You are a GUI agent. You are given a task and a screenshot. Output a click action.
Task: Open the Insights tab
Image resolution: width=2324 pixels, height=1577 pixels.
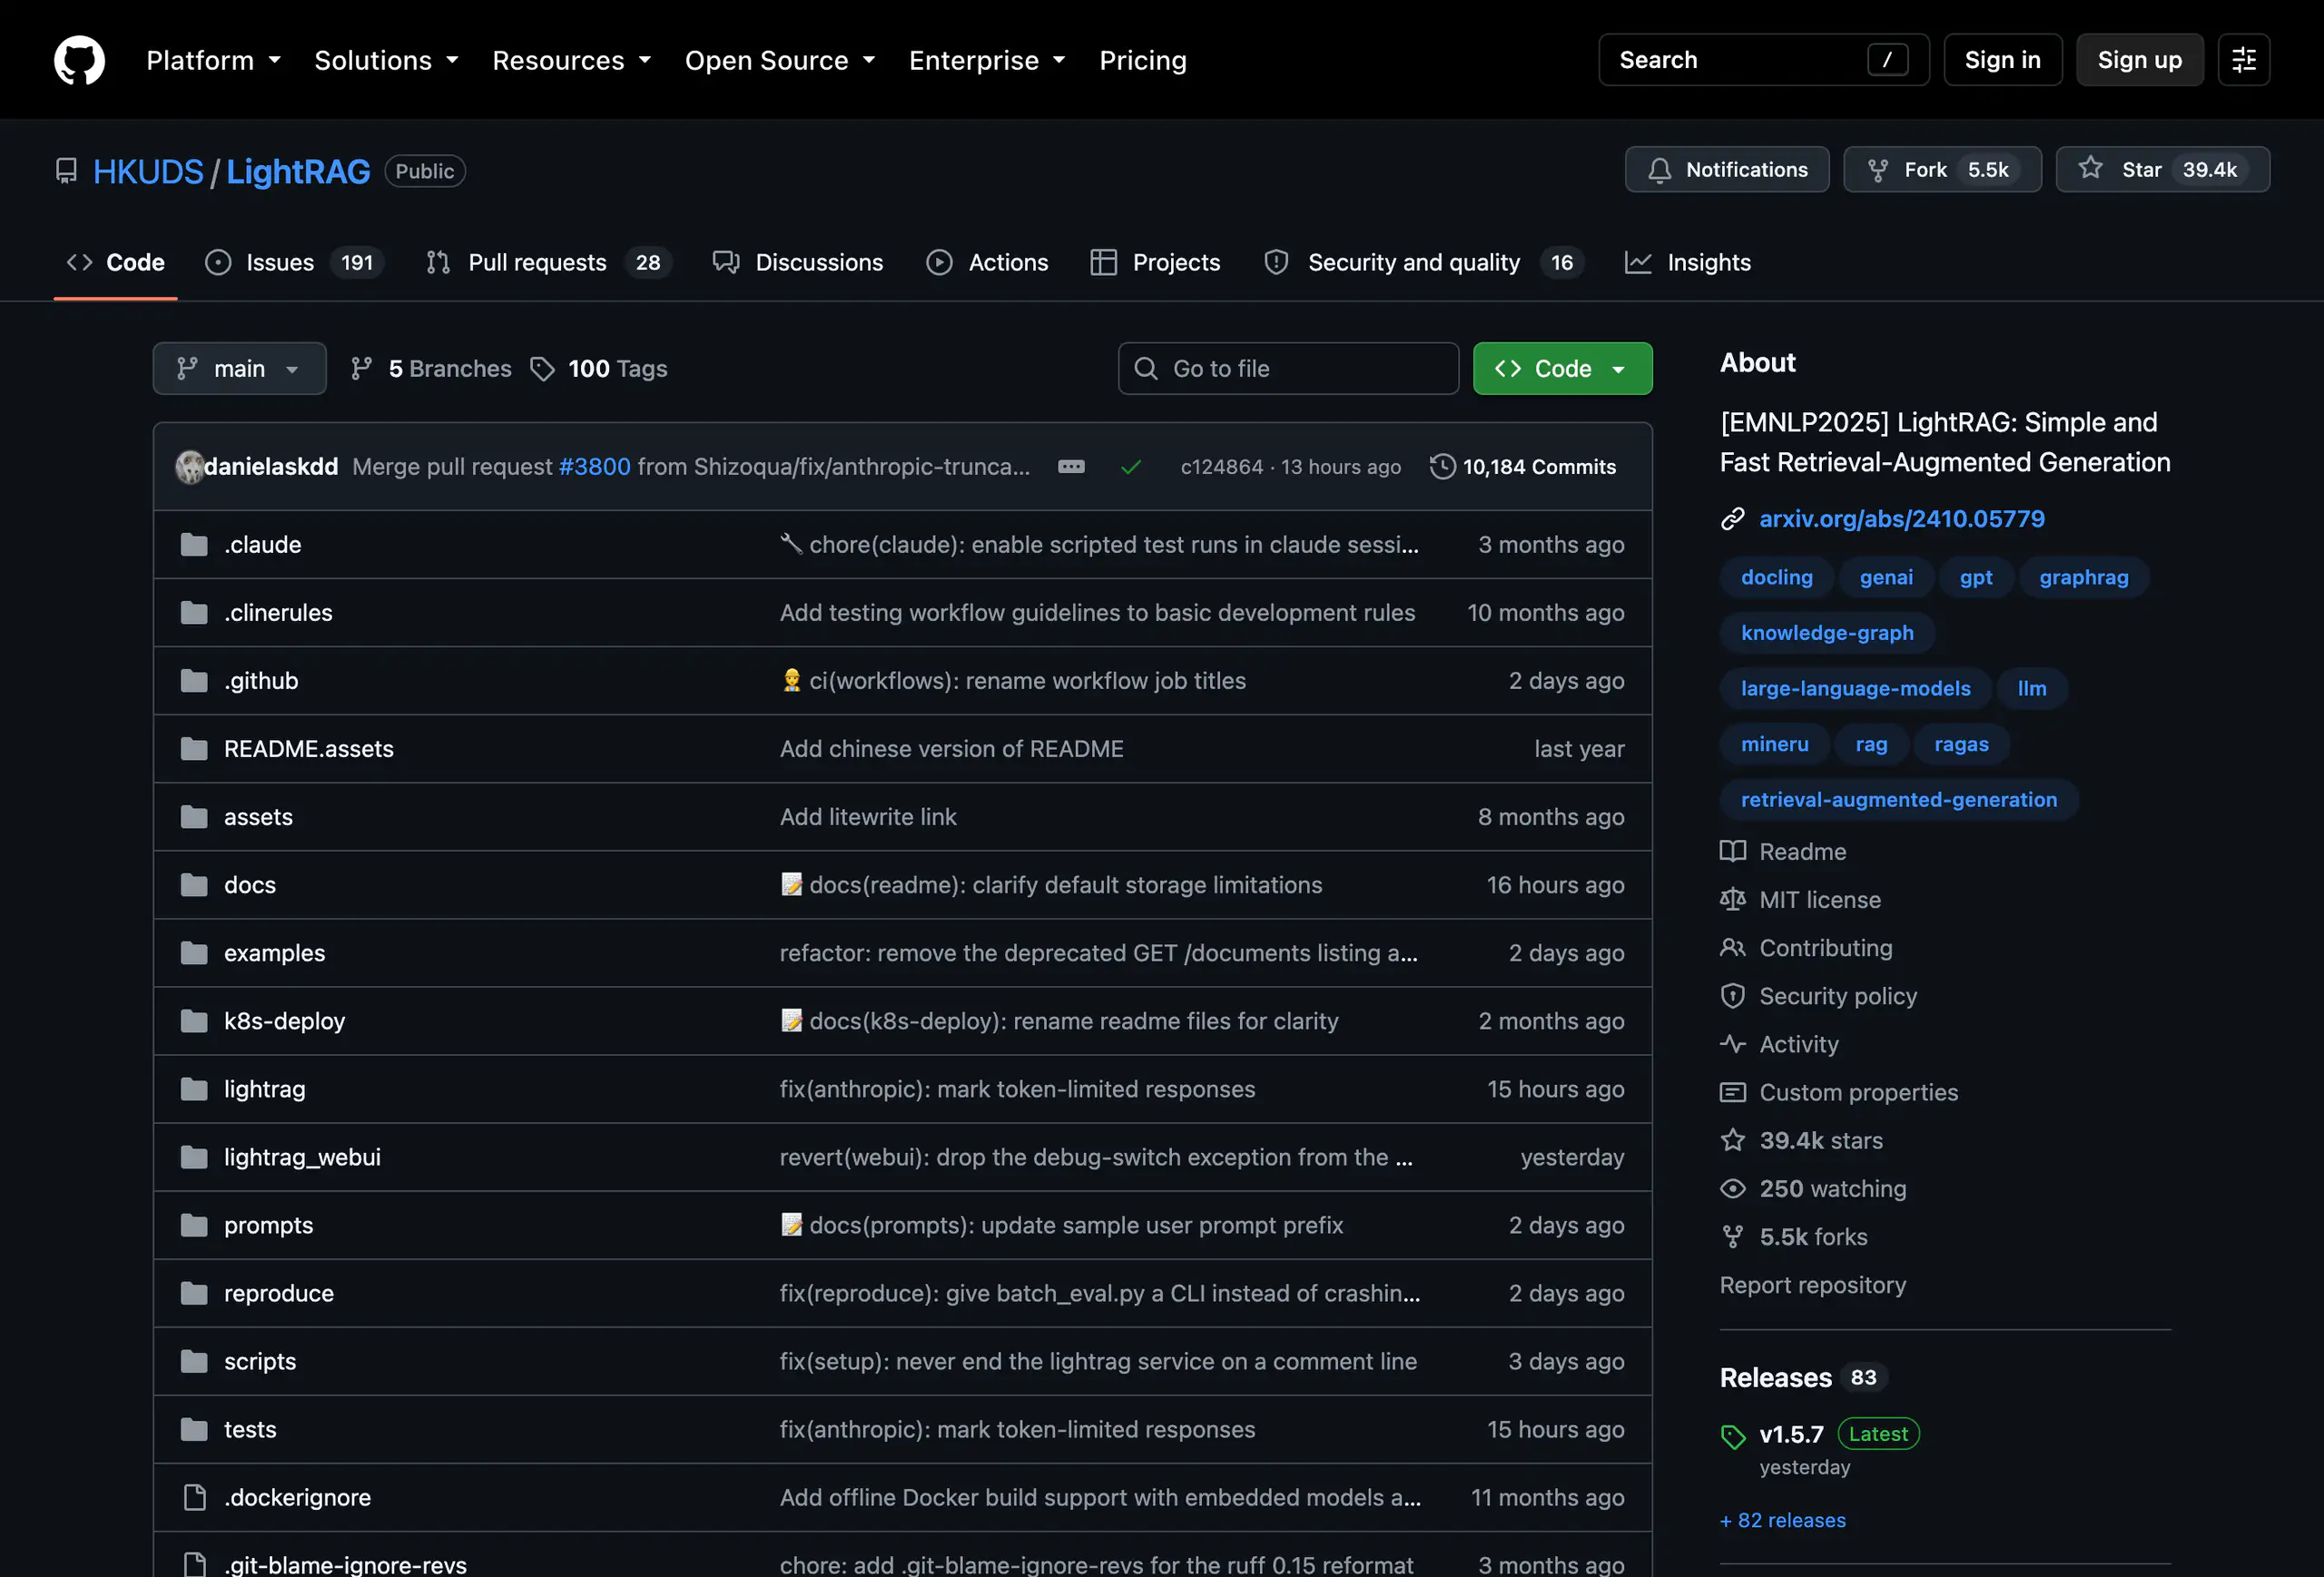pos(1688,263)
